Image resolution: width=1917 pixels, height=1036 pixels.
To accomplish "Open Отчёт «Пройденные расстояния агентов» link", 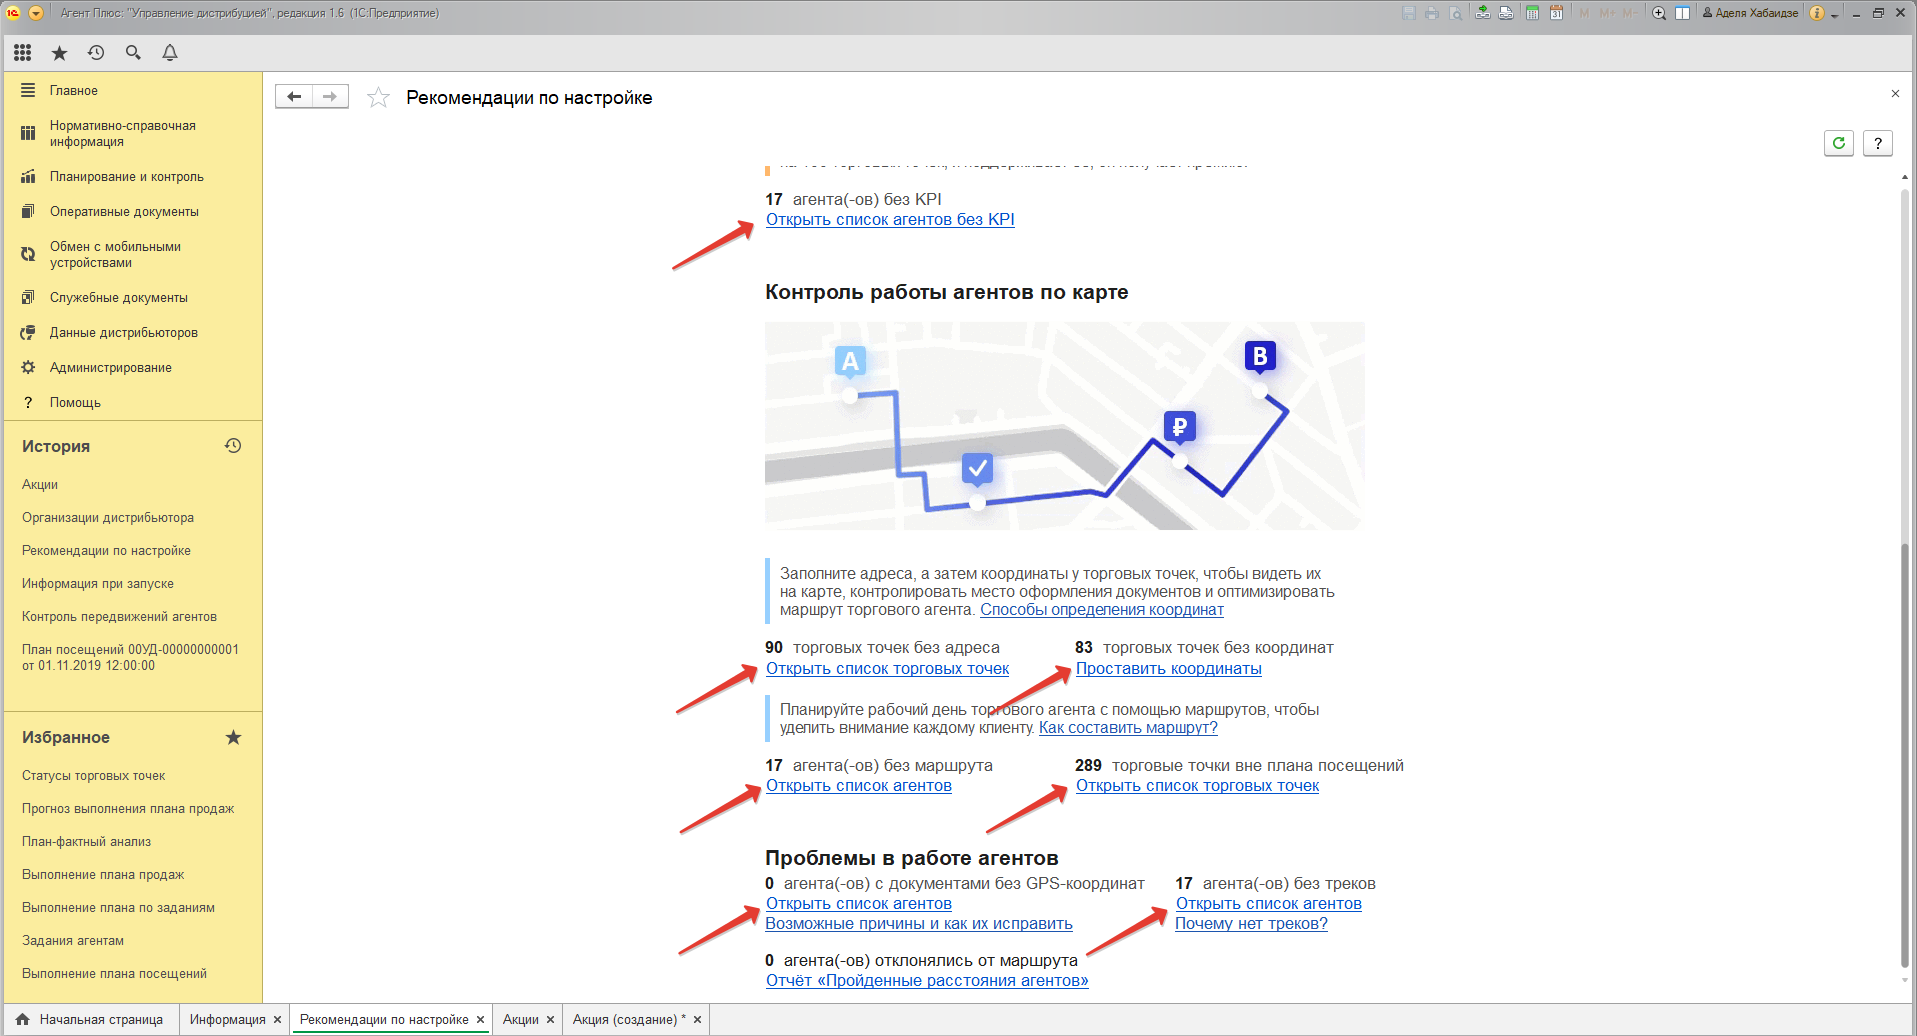I will coord(927,980).
